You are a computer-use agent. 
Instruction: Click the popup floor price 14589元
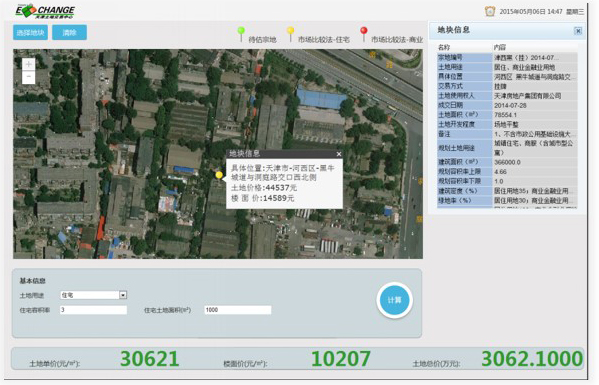(279, 198)
